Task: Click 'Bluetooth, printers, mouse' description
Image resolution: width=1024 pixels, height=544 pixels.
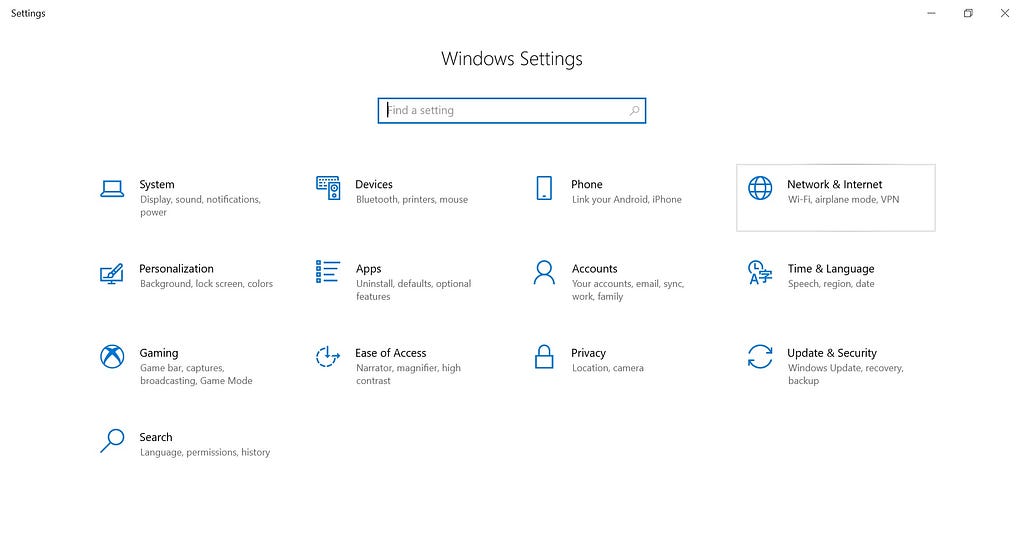Action: coord(412,200)
